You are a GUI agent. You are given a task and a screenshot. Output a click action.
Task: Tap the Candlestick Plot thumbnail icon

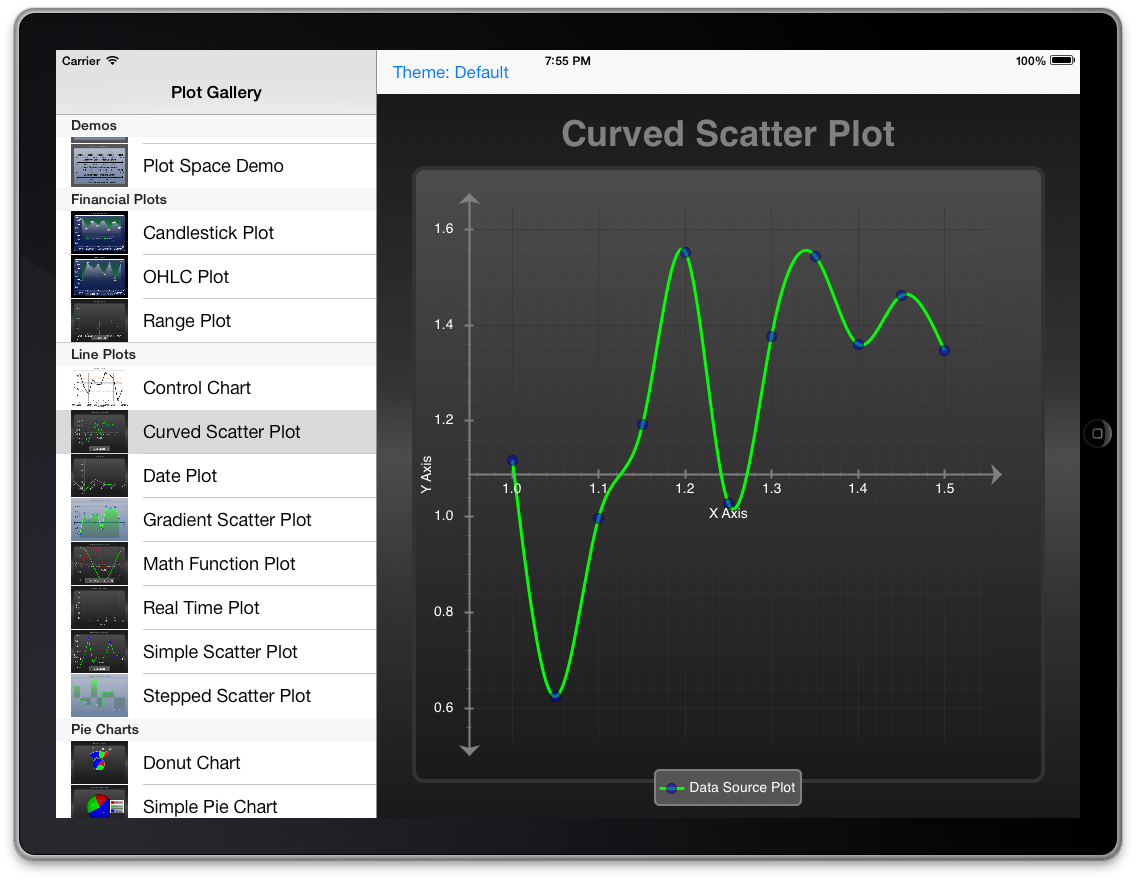[x=99, y=233]
